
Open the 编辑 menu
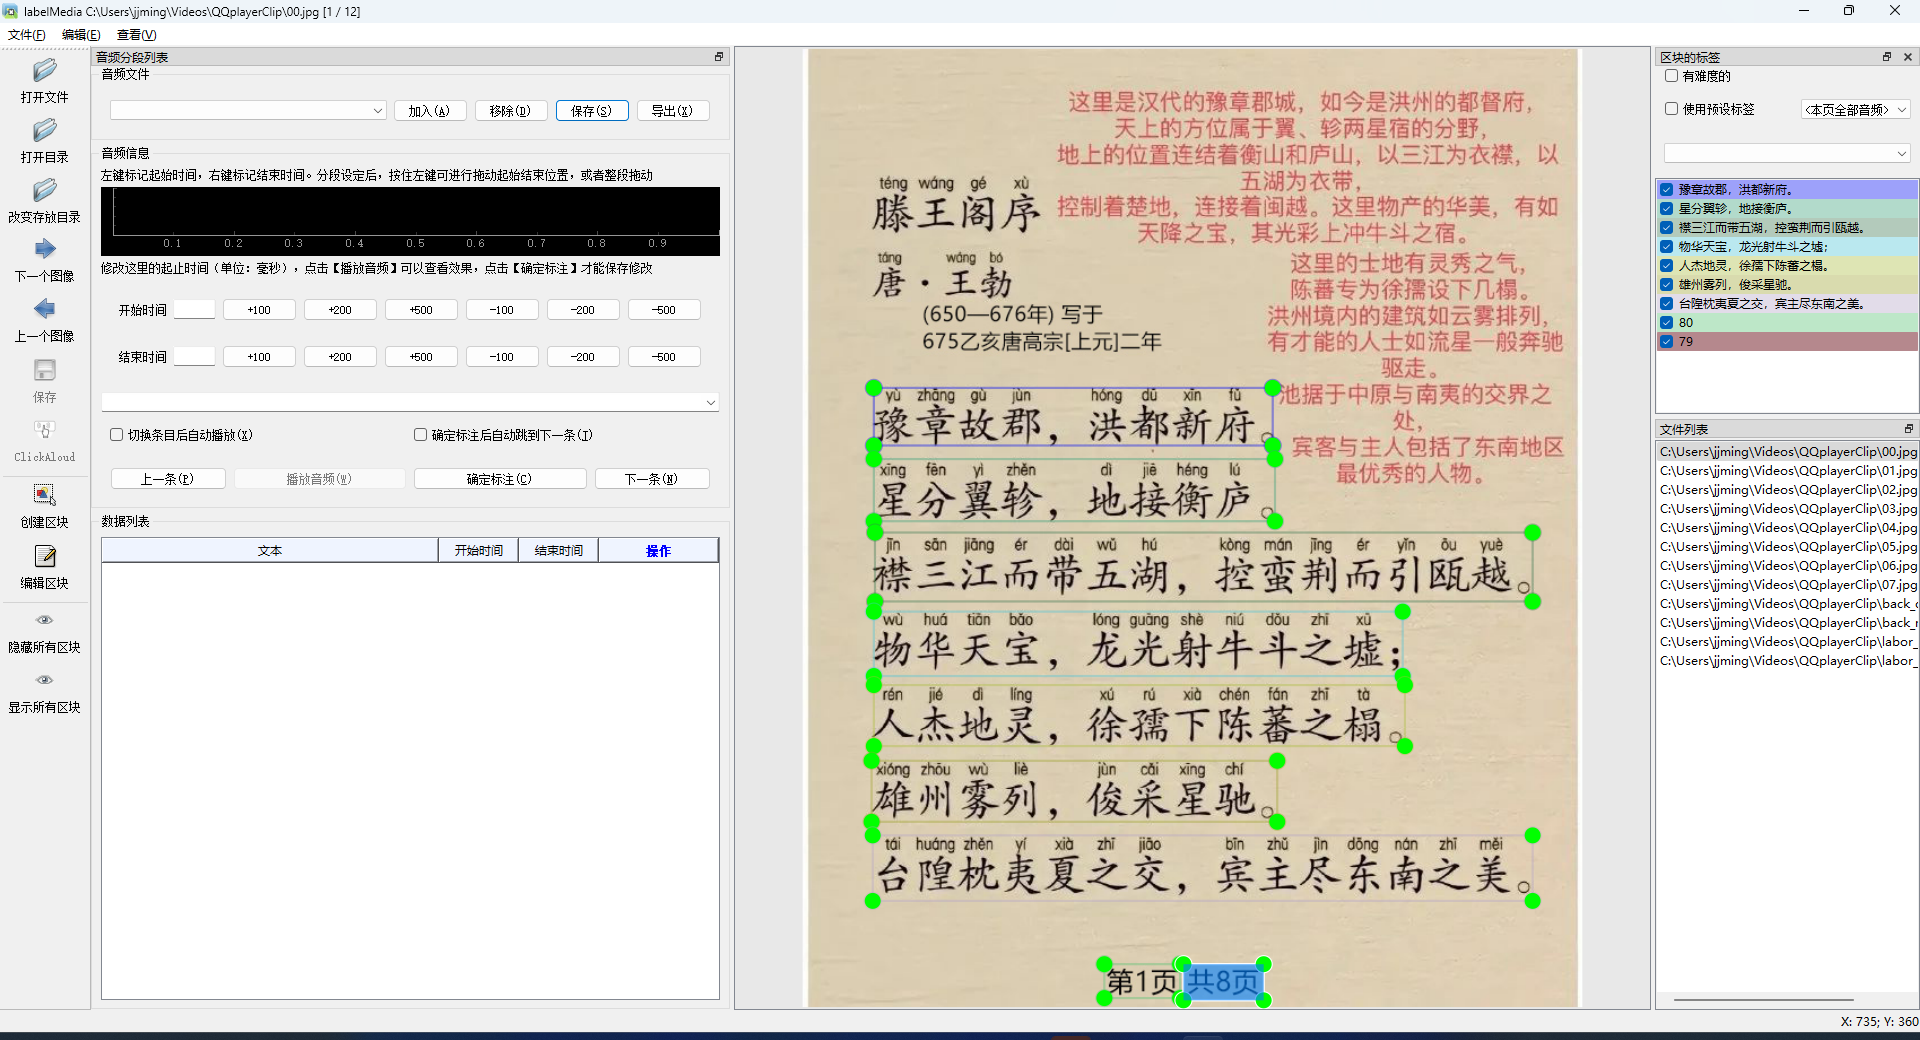81,35
